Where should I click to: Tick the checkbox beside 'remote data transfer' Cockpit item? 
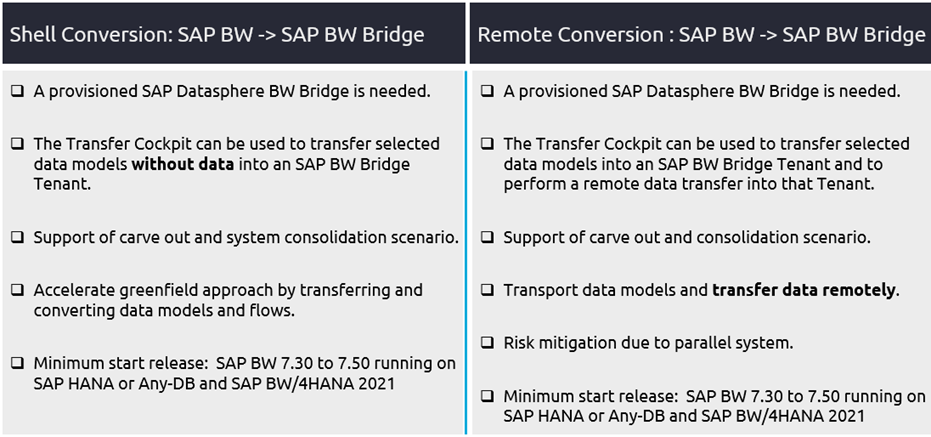point(487,144)
